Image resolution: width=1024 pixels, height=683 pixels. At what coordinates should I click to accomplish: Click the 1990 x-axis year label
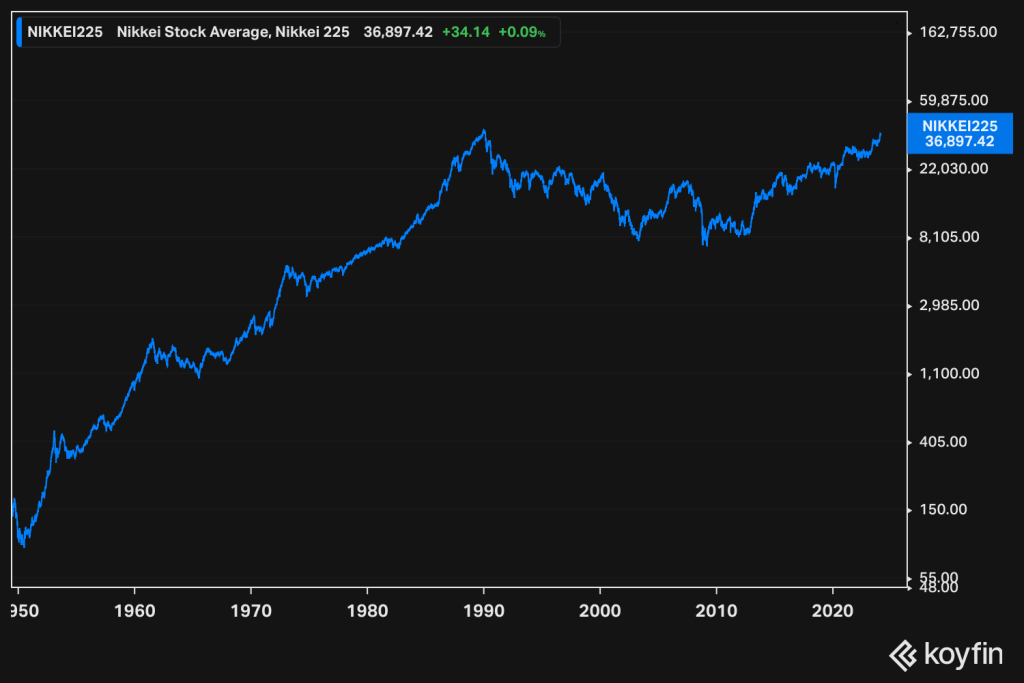point(484,609)
